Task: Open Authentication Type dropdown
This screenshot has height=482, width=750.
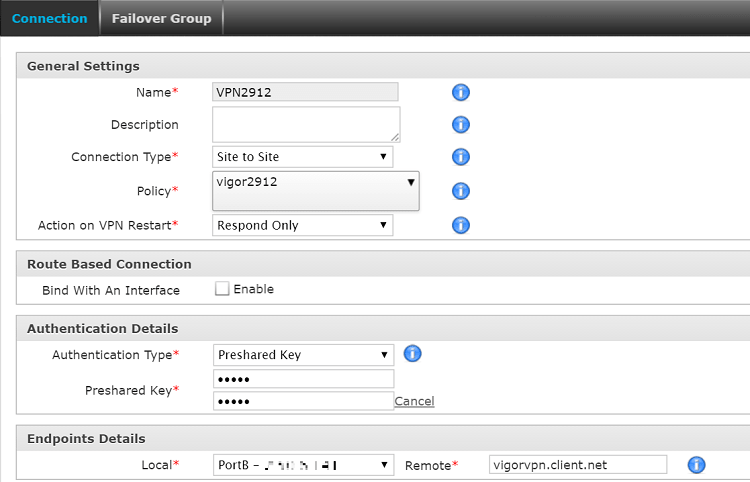Action: click(x=303, y=355)
